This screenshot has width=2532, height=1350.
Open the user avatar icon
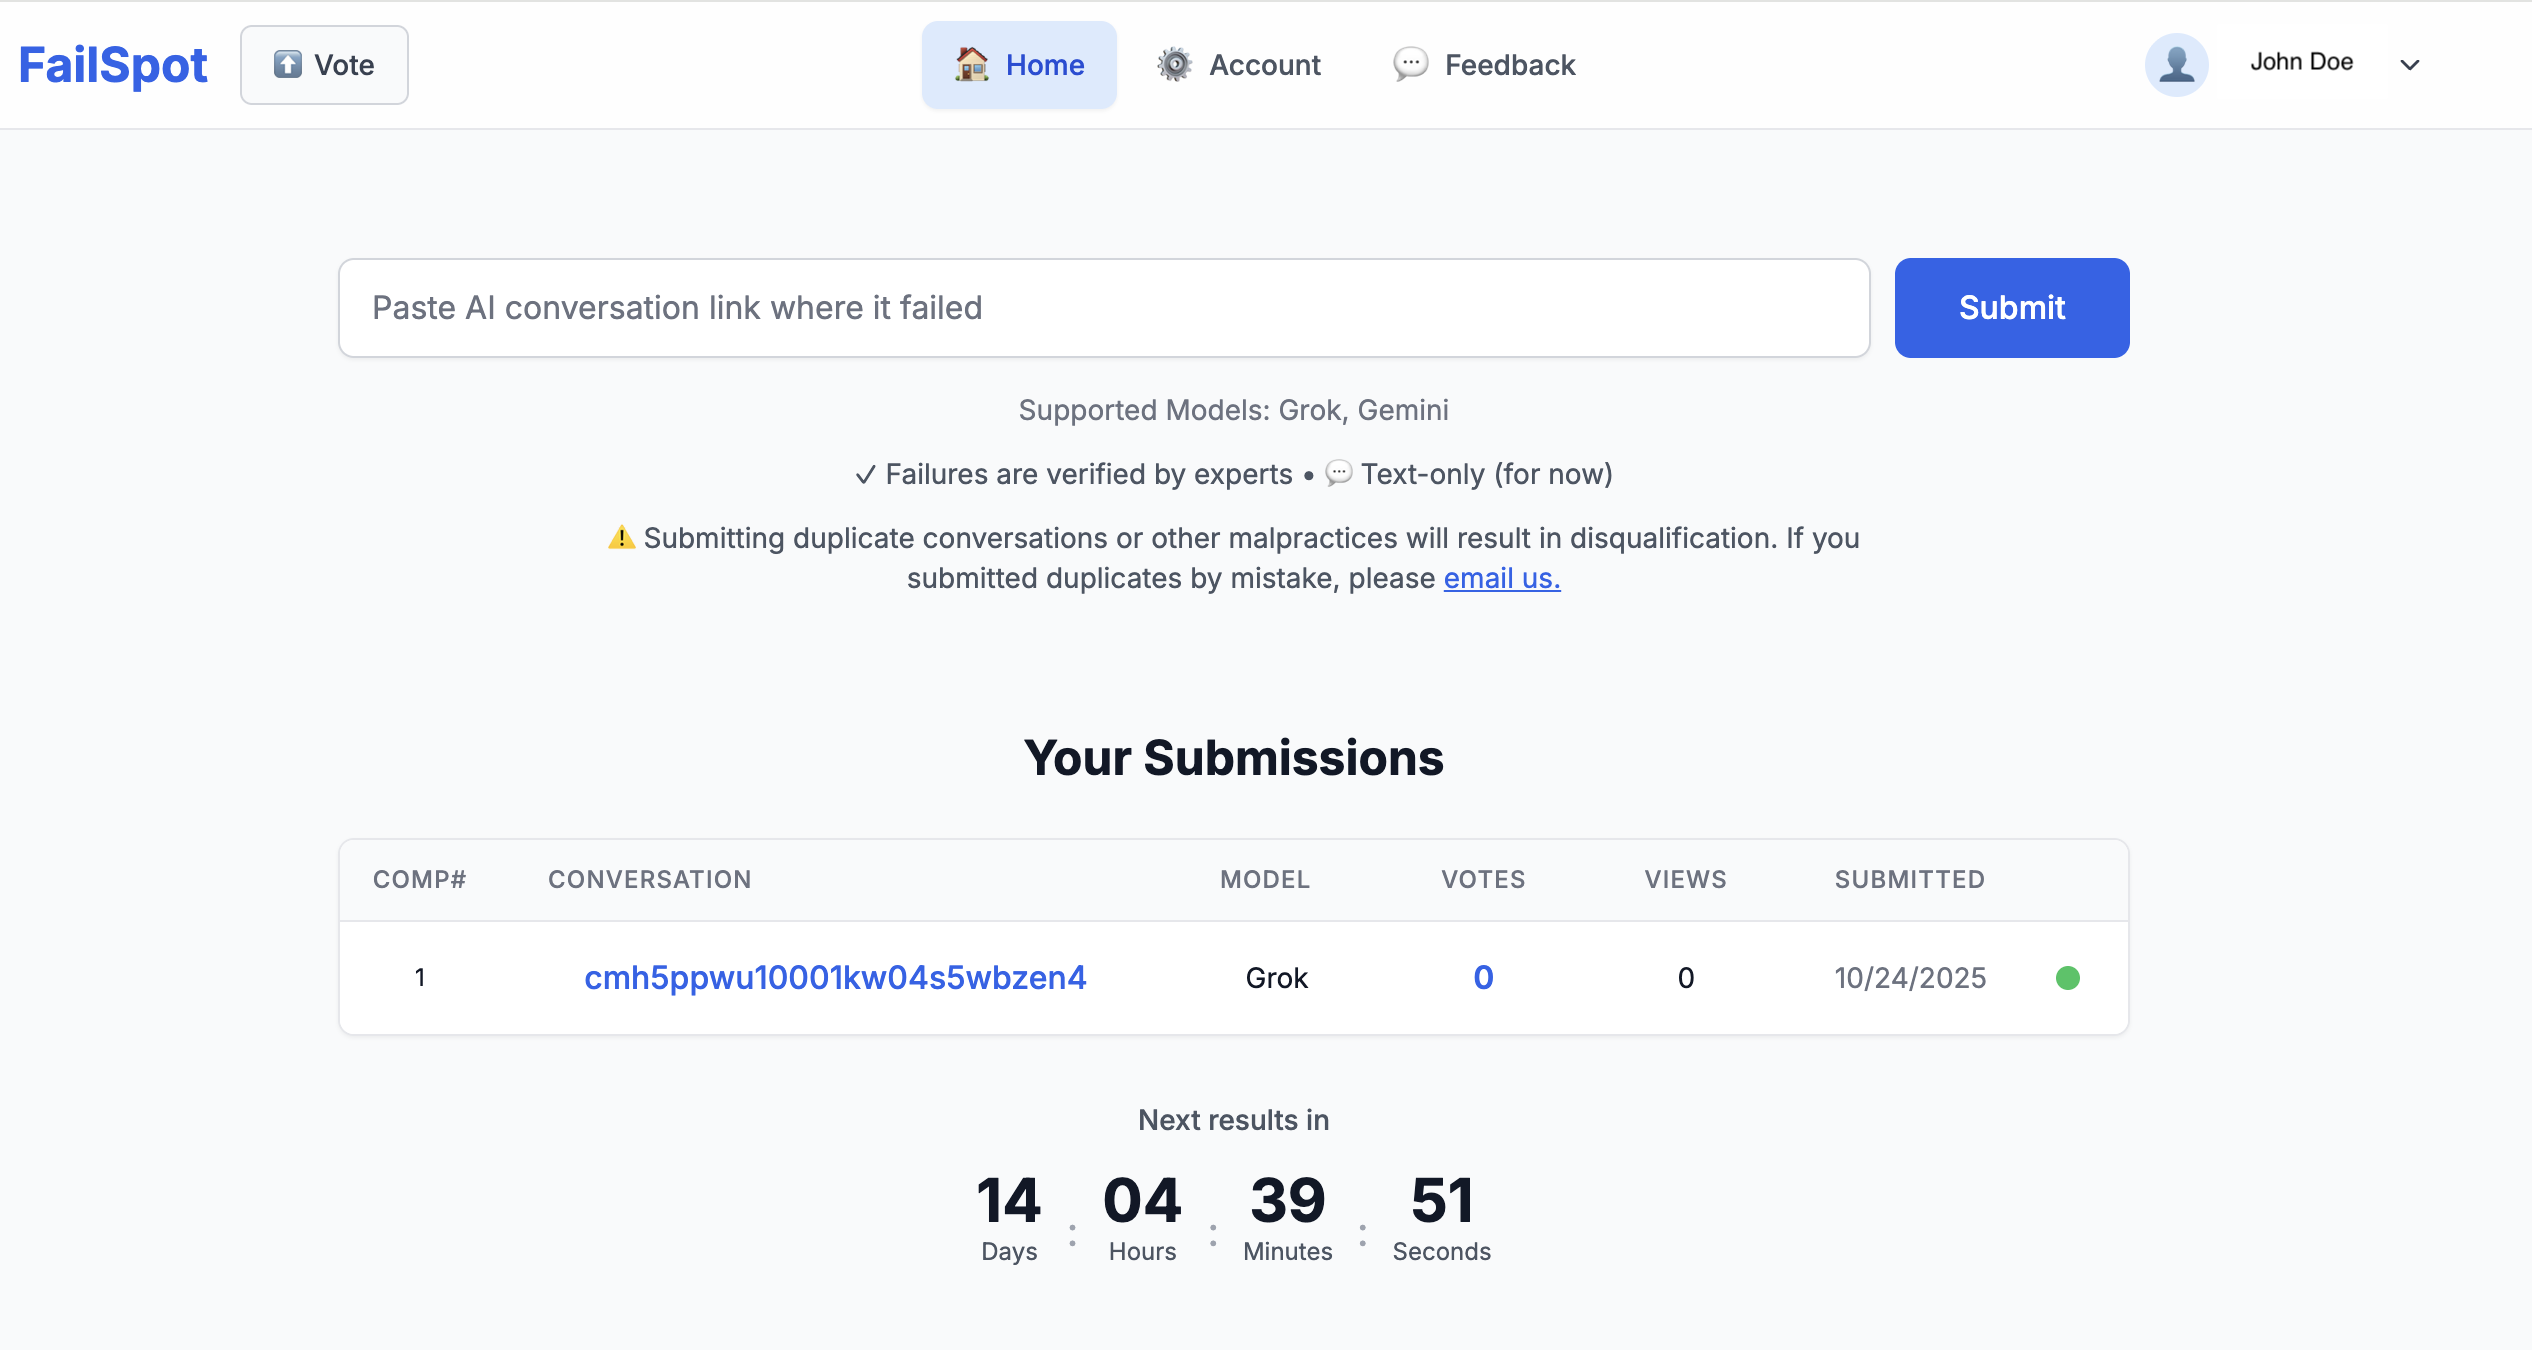(x=2176, y=64)
